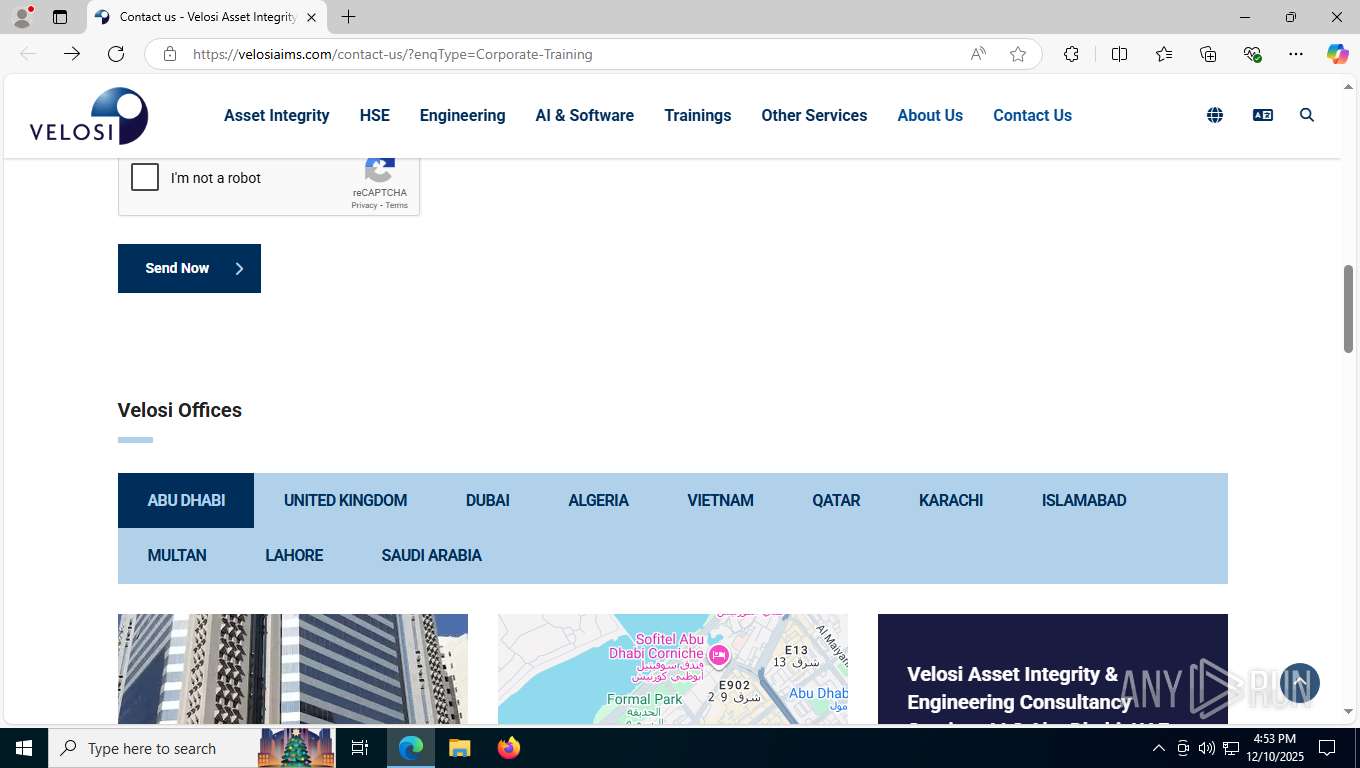The width and height of the screenshot is (1360, 768).
Task: Click the reCAPTCHA Privacy link
Action: pyautogui.click(x=364, y=205)
